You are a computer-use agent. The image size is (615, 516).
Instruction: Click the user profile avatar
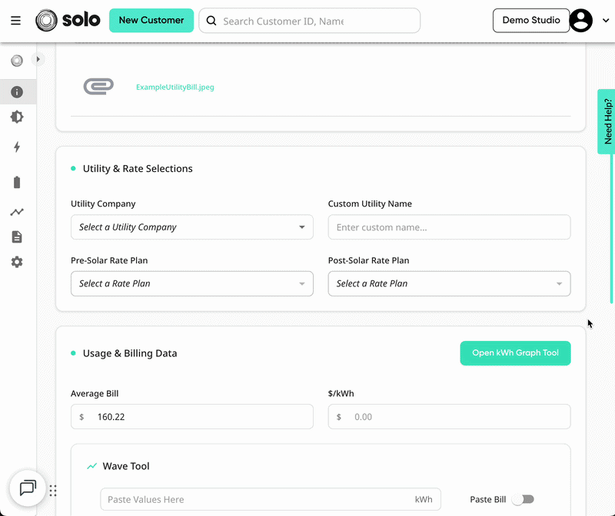(x=581, y=20)
